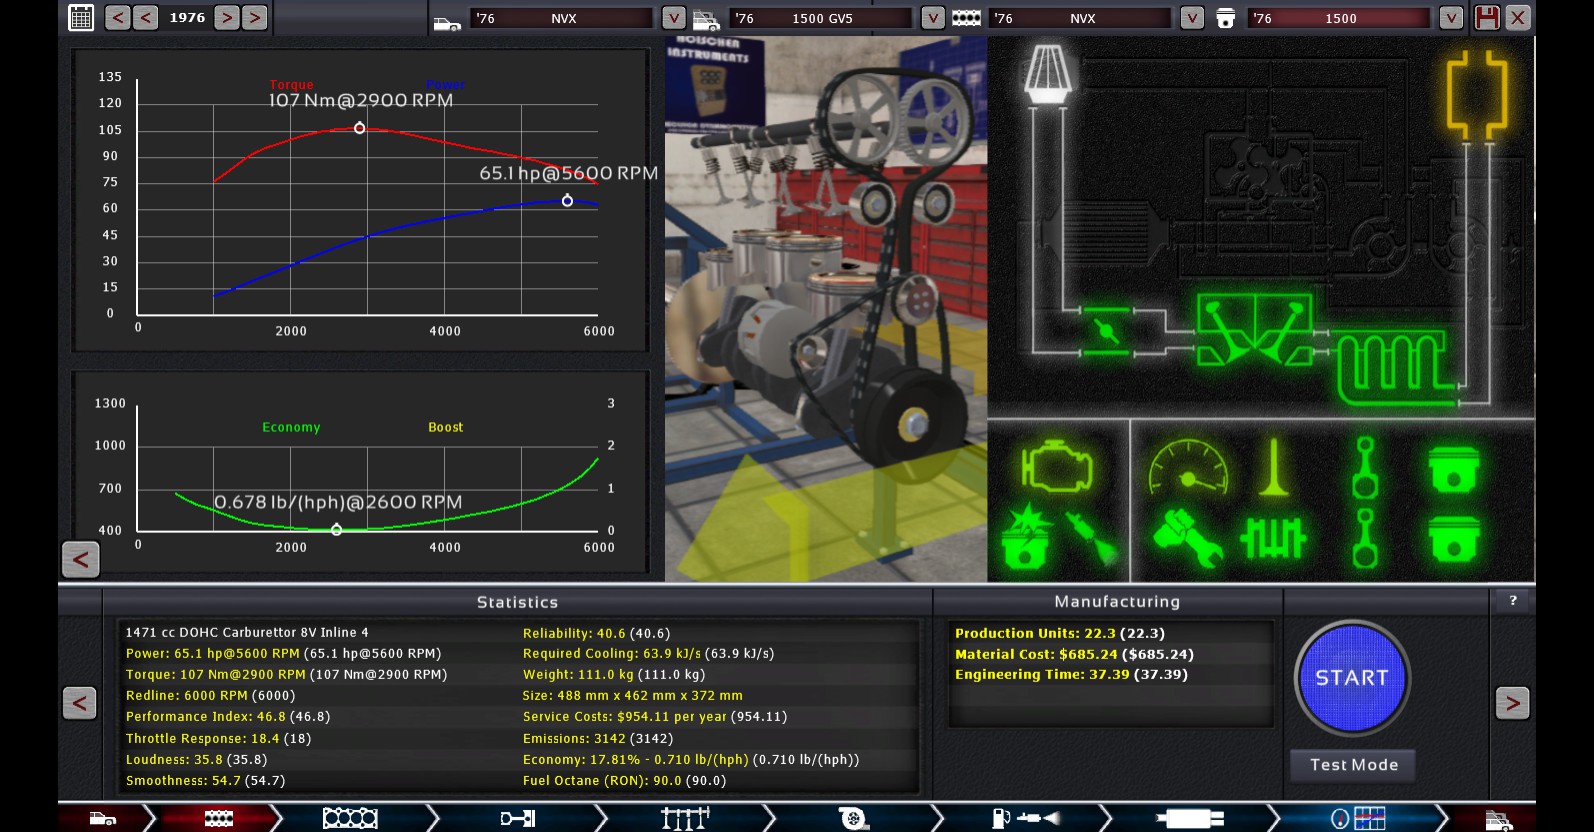Start the engine test with START button
1594x832 pixels.
[1352, 678]
